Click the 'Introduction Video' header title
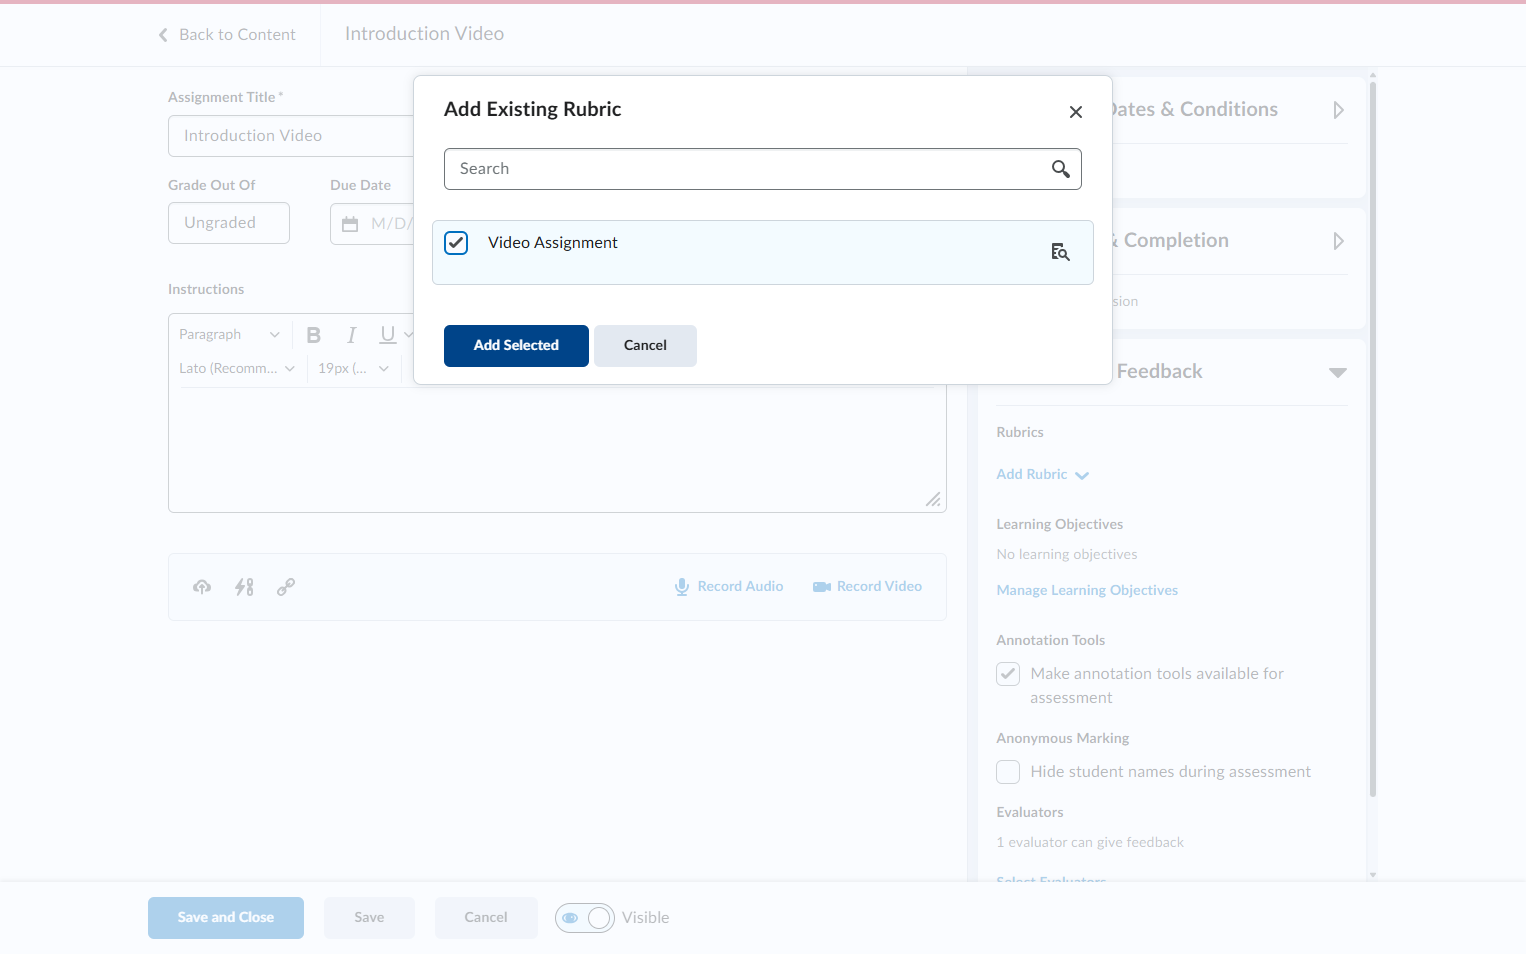1526x954 pixels. (425, 34)
